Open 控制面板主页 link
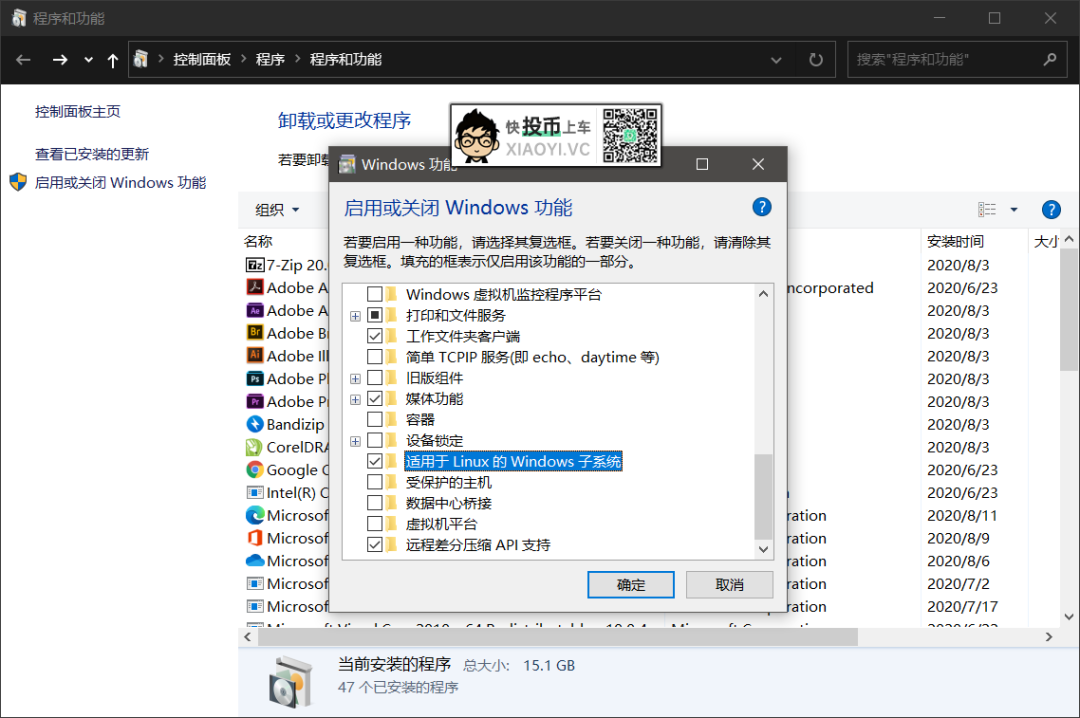The image size is (1080, 718). [78, 112]
